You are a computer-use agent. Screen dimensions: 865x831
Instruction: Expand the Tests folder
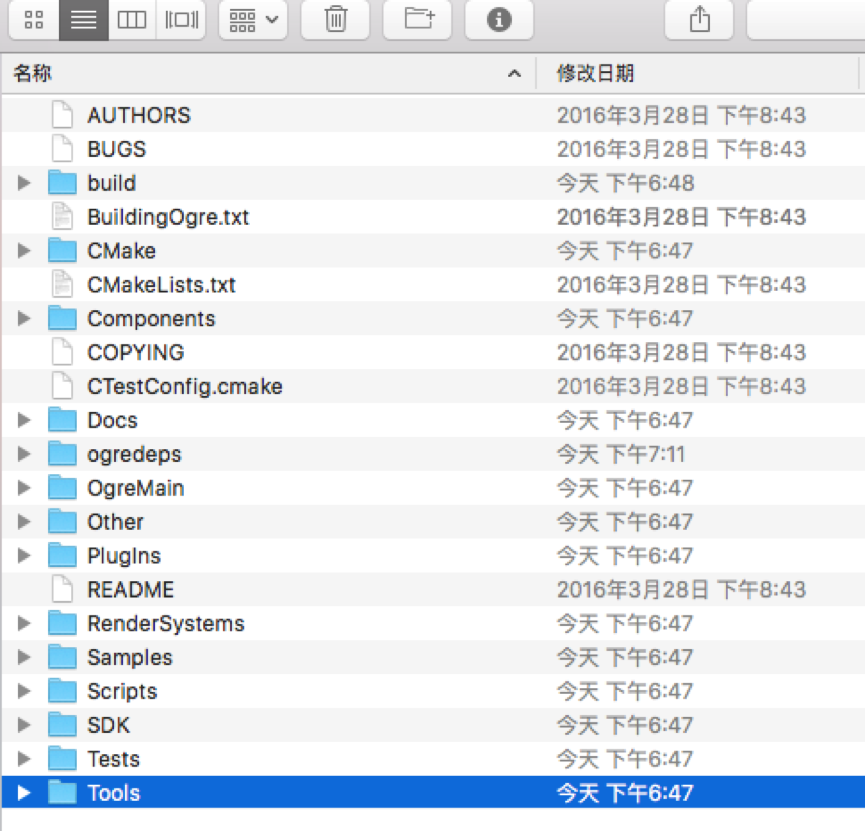pos(24,759)
